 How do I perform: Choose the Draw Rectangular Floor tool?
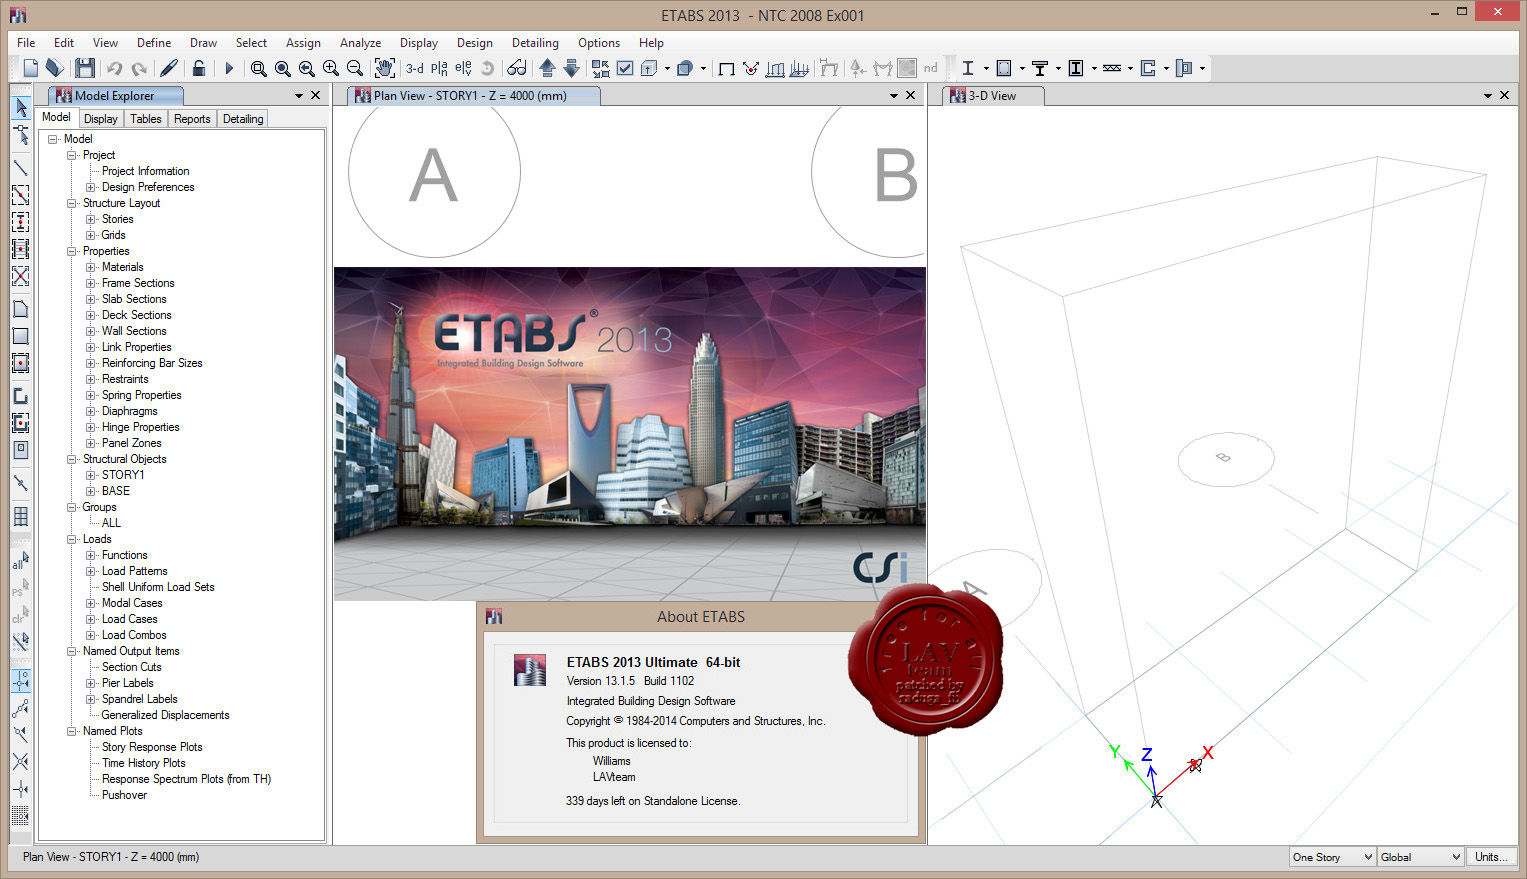pos(20,336)
